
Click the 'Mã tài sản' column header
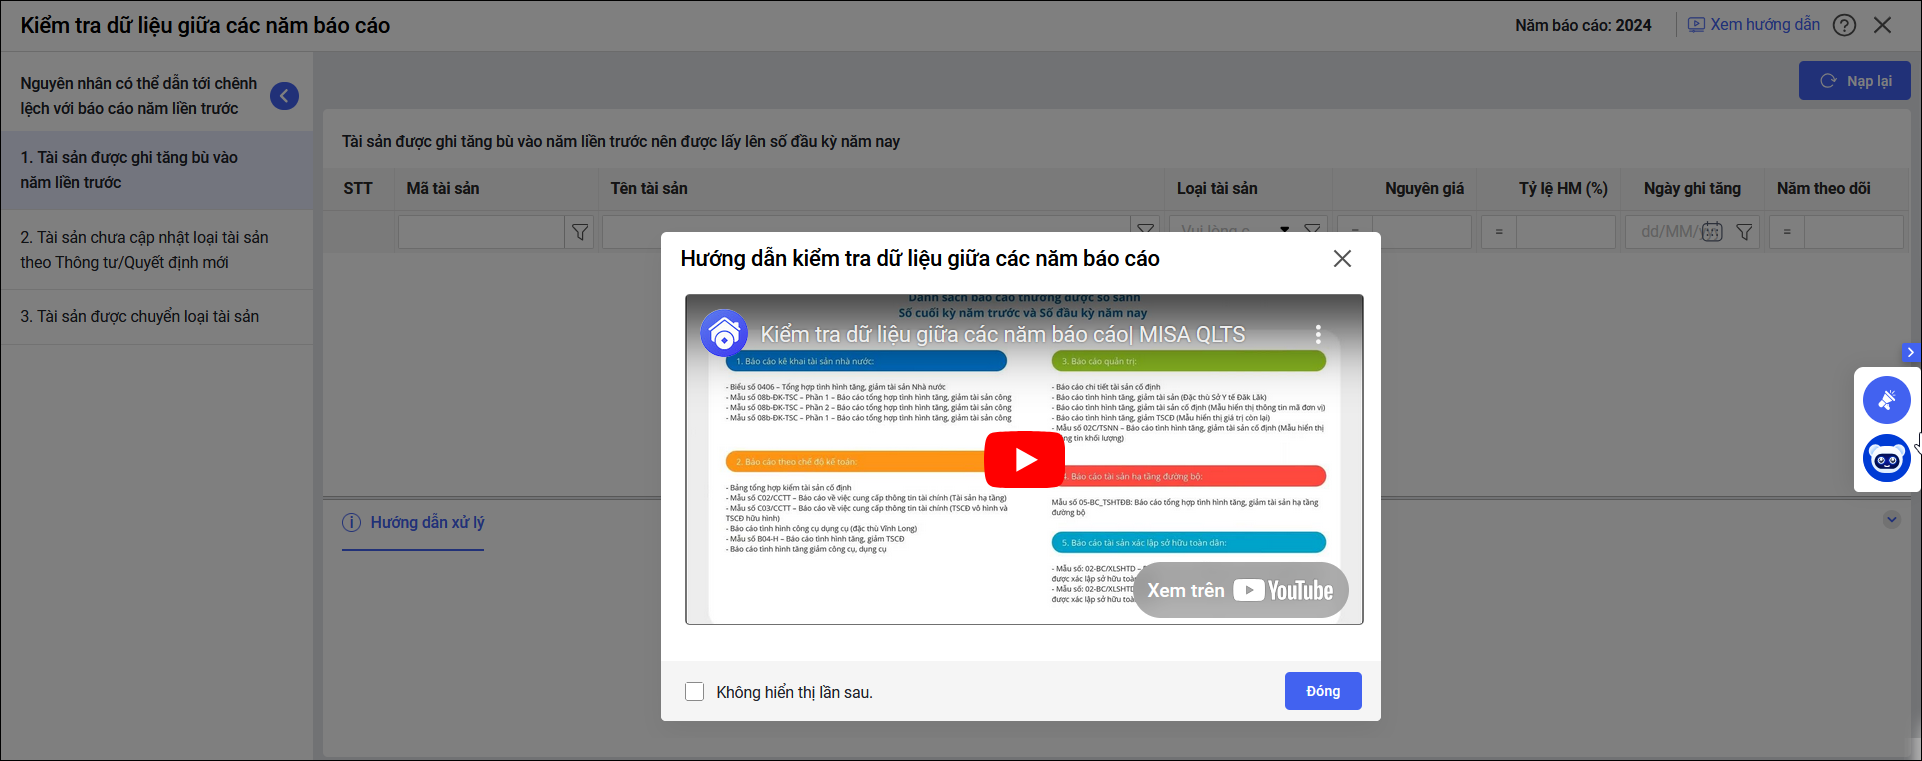point(443,189)
